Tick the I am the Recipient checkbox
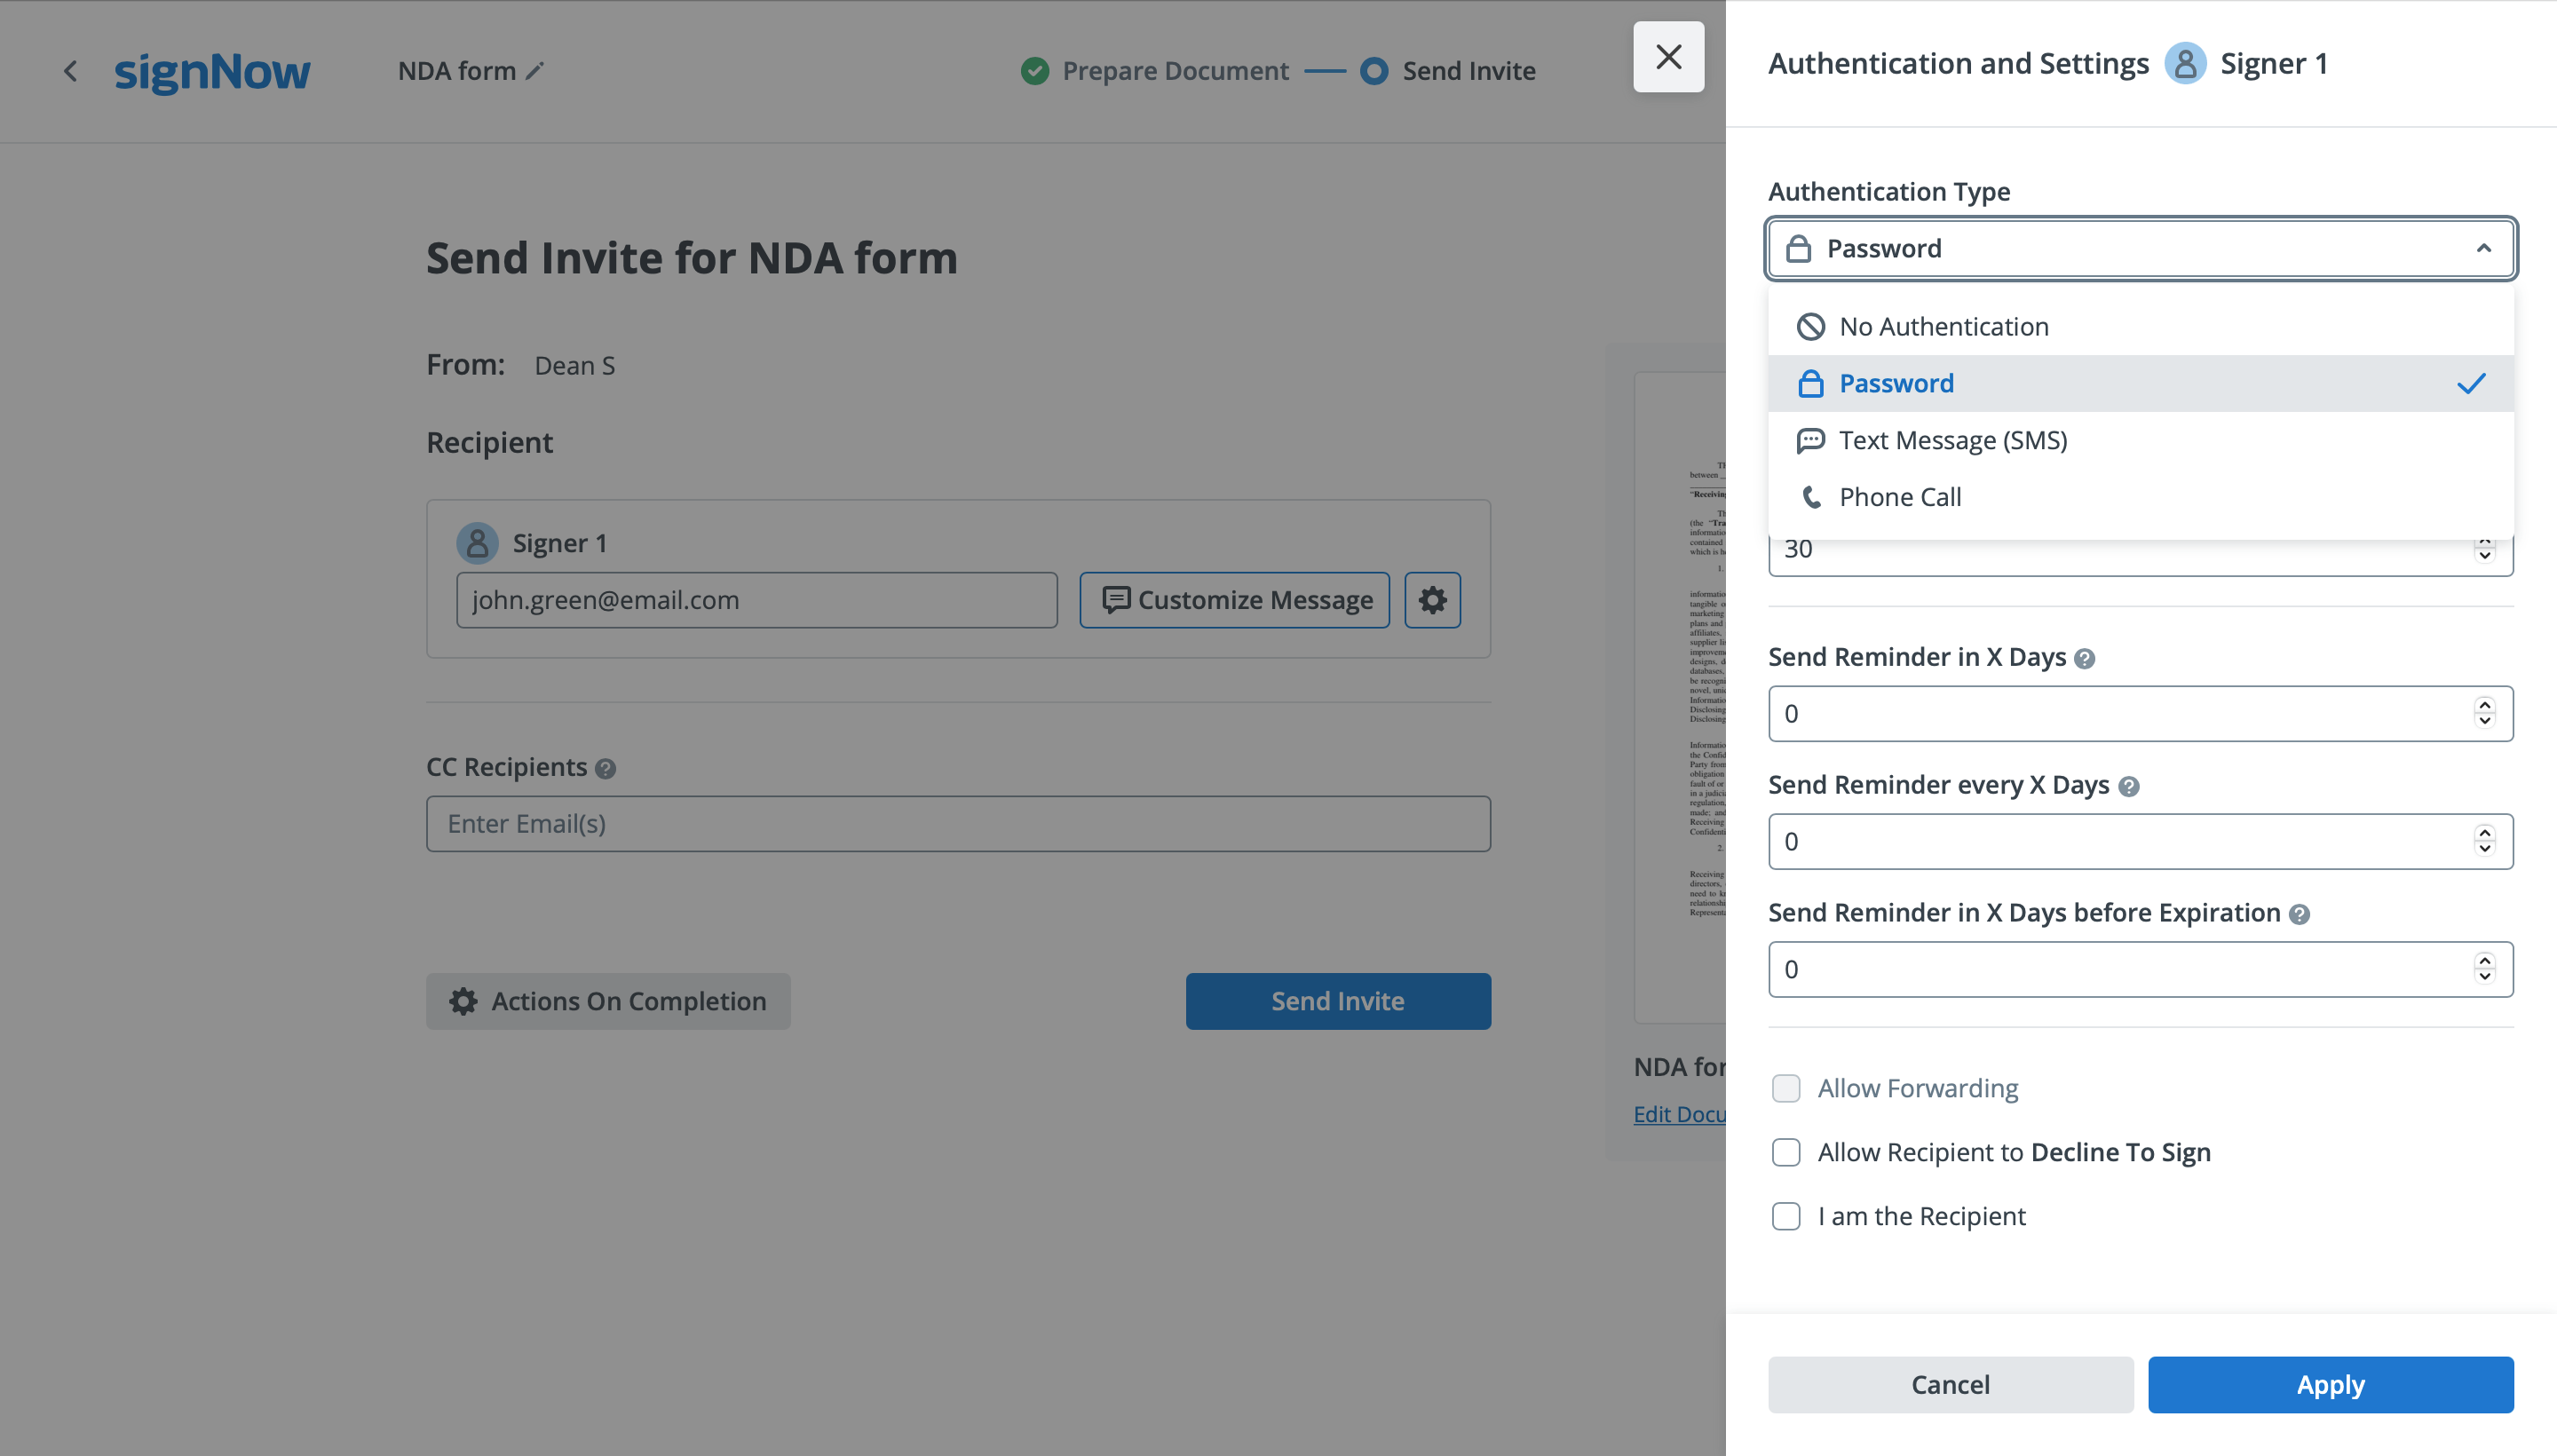Image resolution: width=2557 pixels, height=1456 pixels. 1786,1216
